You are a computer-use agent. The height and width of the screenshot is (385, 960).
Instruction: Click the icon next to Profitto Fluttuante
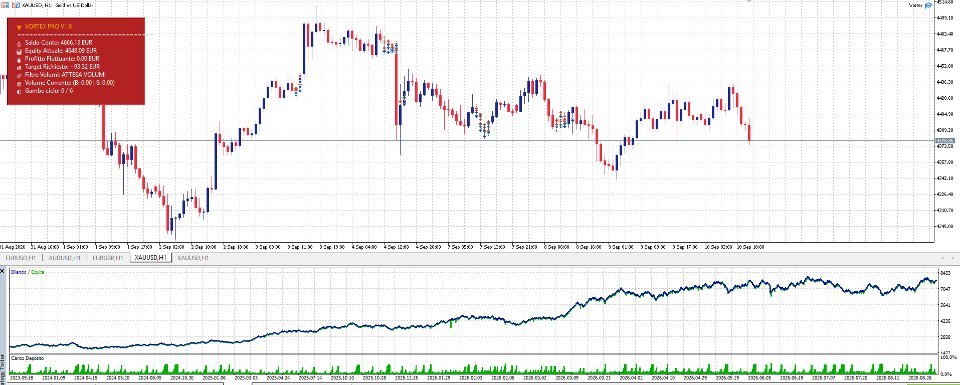19,59
